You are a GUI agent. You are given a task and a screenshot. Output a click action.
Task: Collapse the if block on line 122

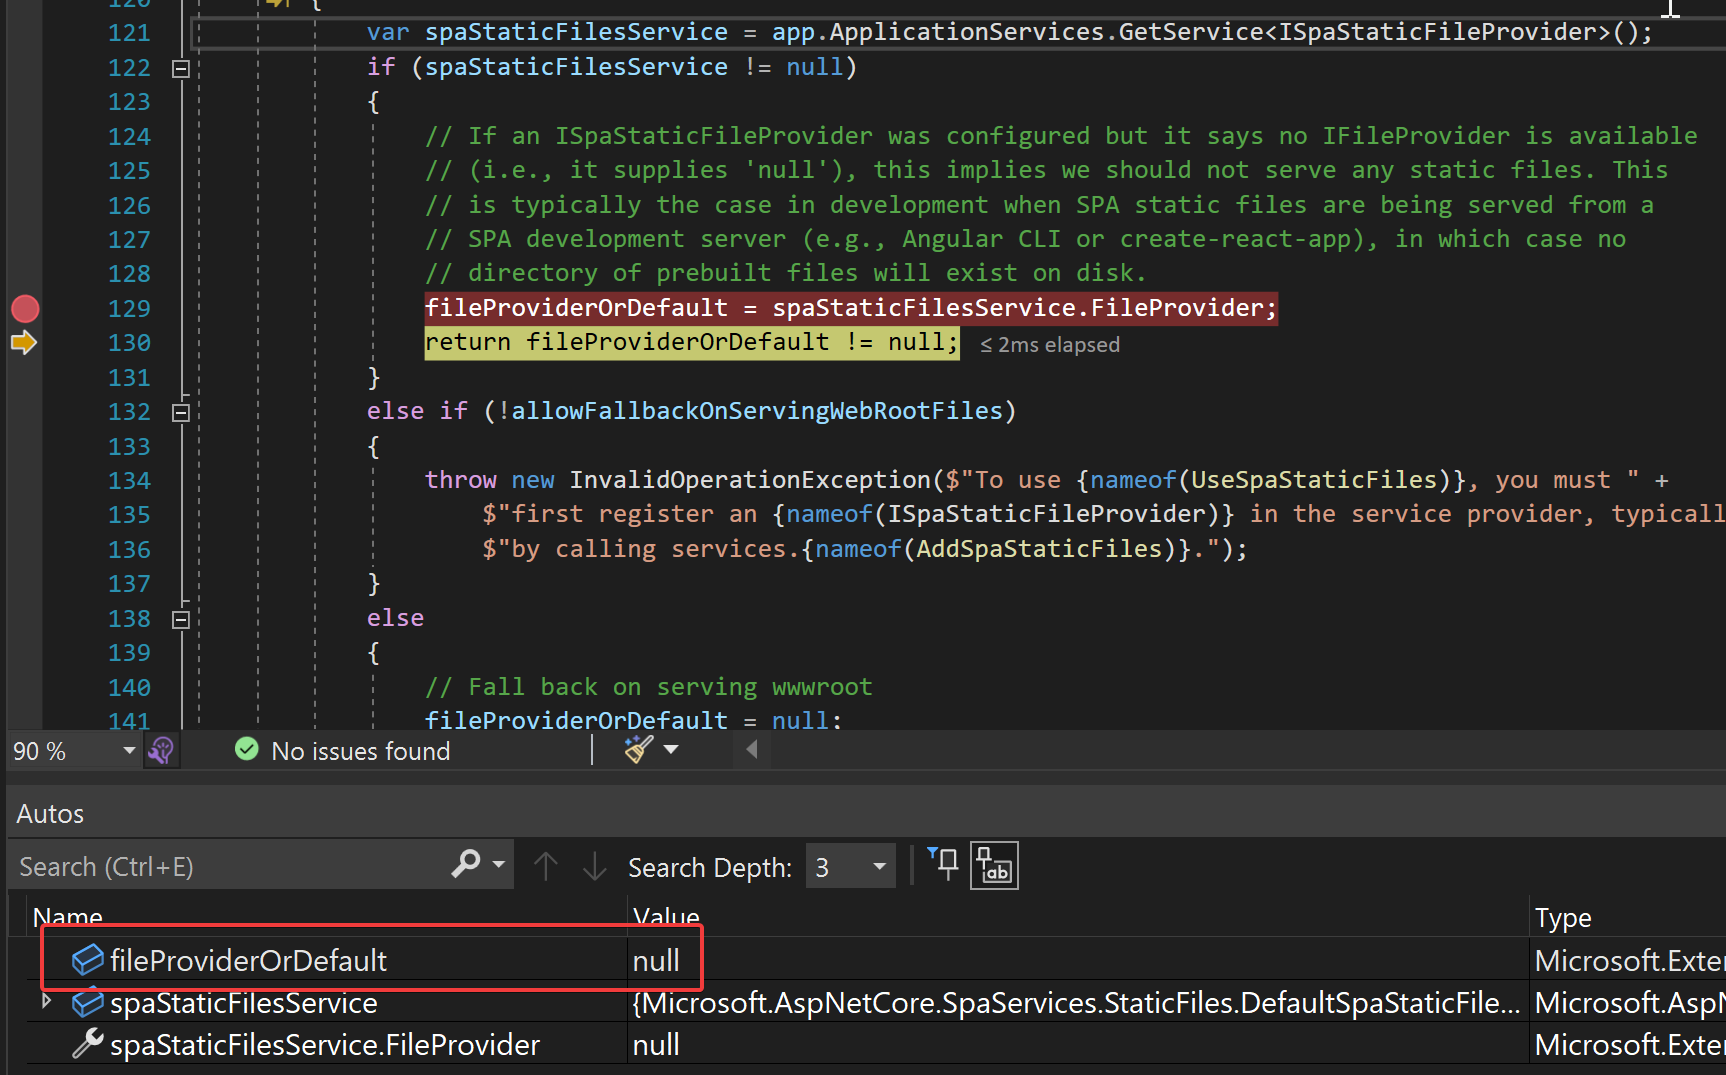(181, 69)
